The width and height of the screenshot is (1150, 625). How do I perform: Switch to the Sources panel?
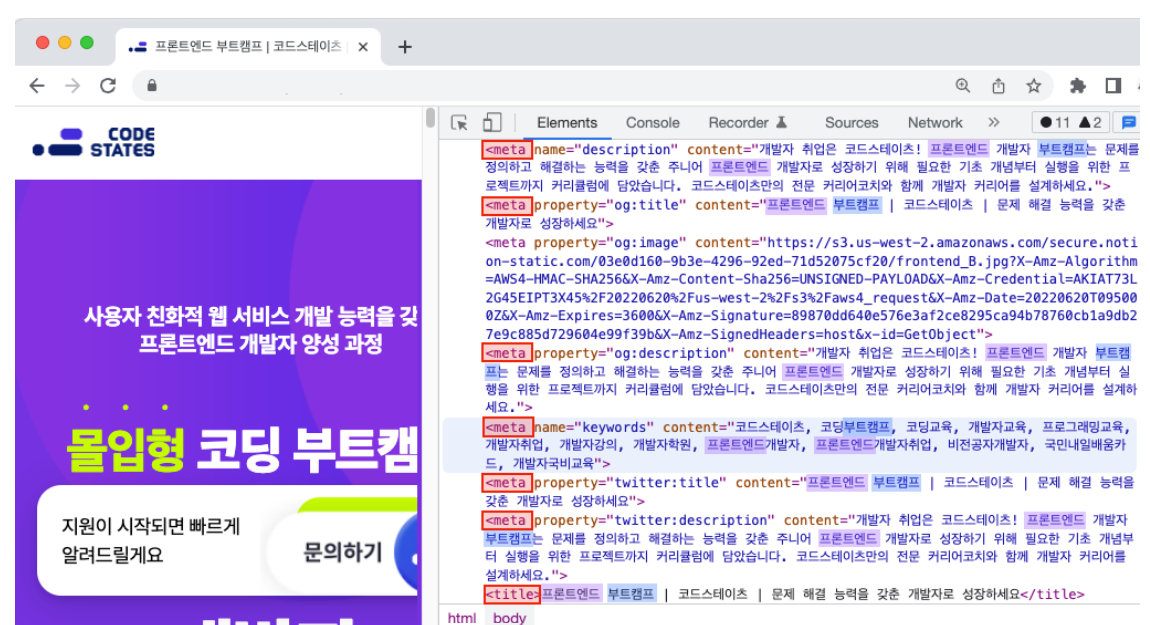pos(851,123)
